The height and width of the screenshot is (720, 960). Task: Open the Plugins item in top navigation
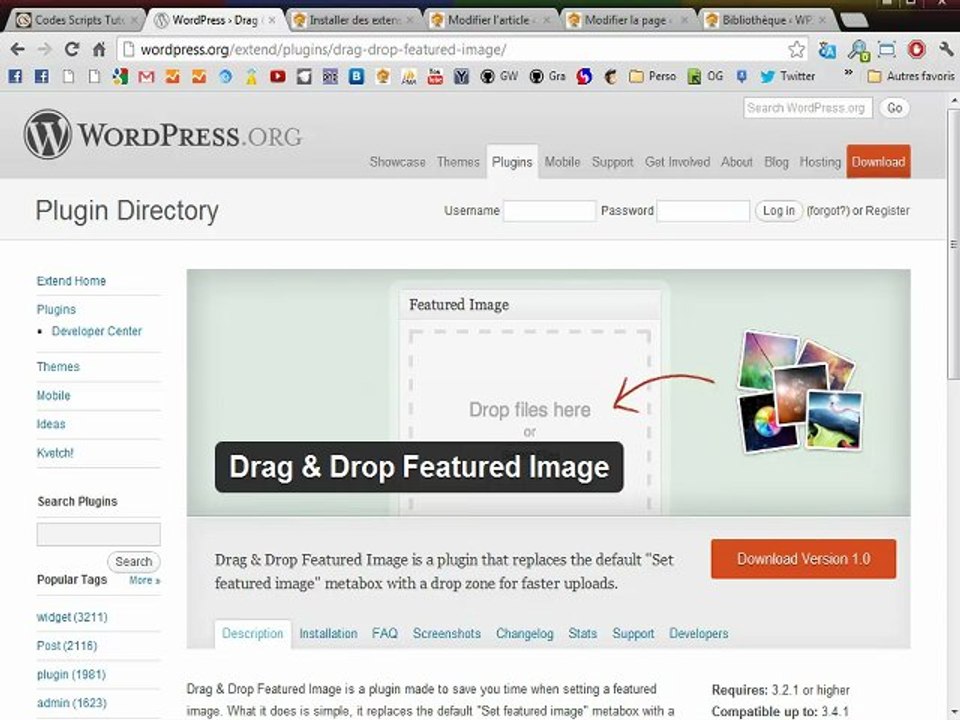[512, 162]
